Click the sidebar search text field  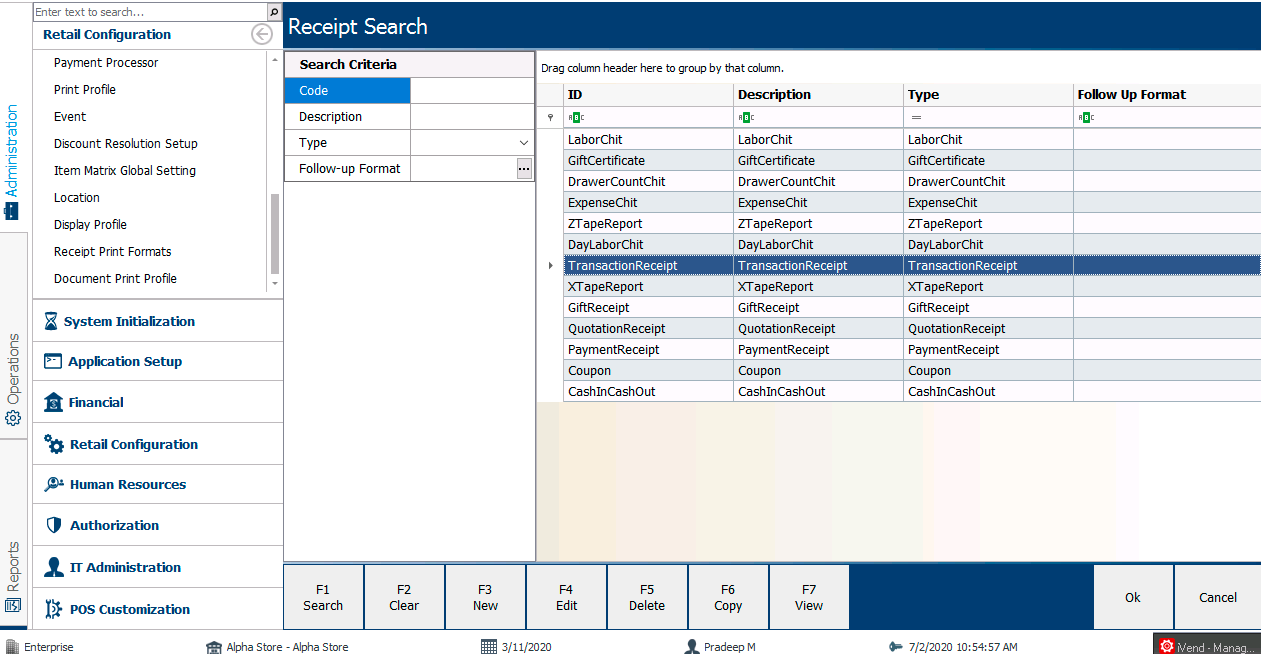click(150, 12)
